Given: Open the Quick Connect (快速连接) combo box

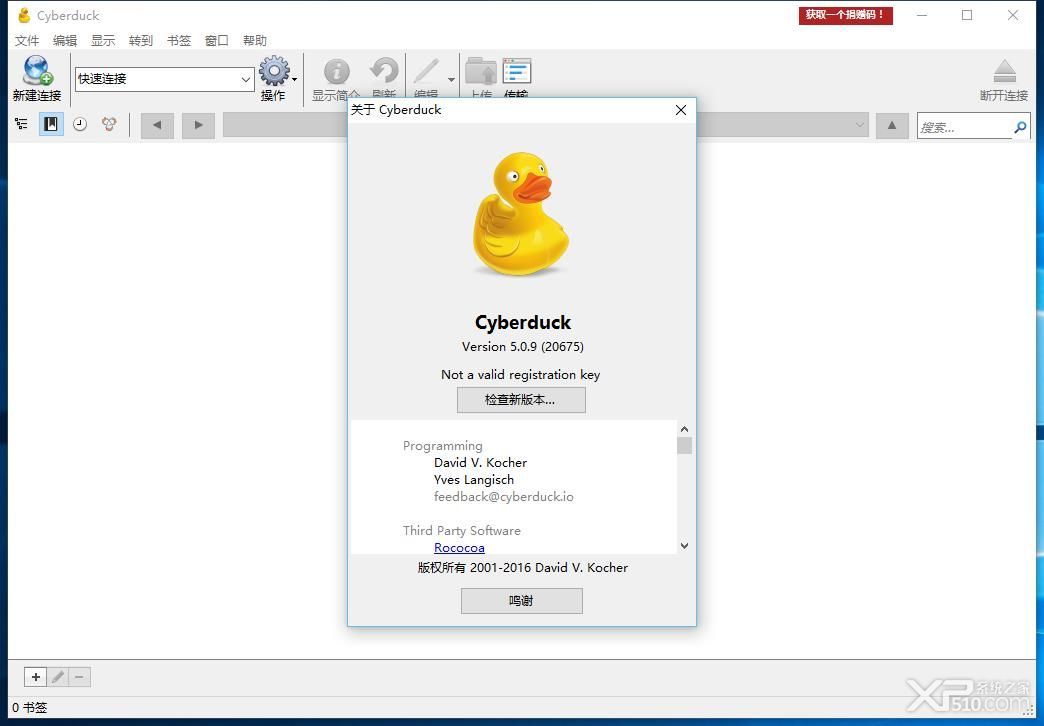Looking at the screenshot, I should click(x=164, y=79).
